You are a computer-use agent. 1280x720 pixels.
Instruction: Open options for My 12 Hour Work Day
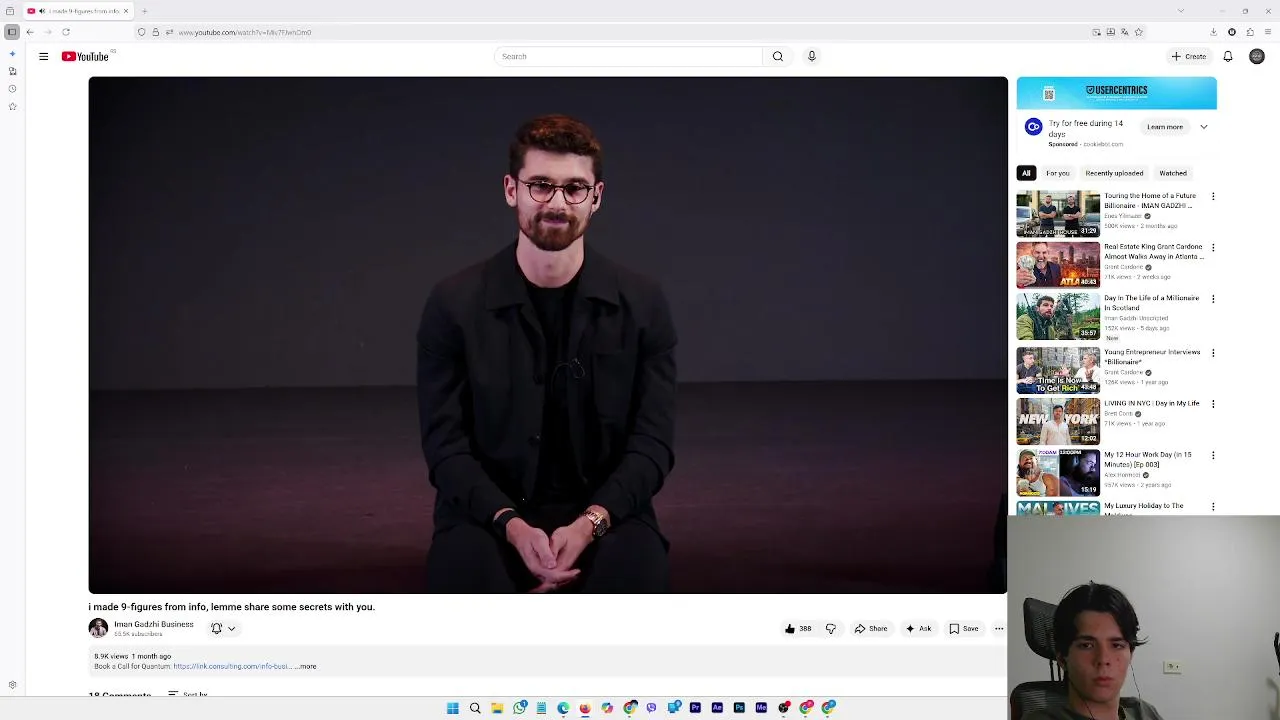click(1213, 455)
